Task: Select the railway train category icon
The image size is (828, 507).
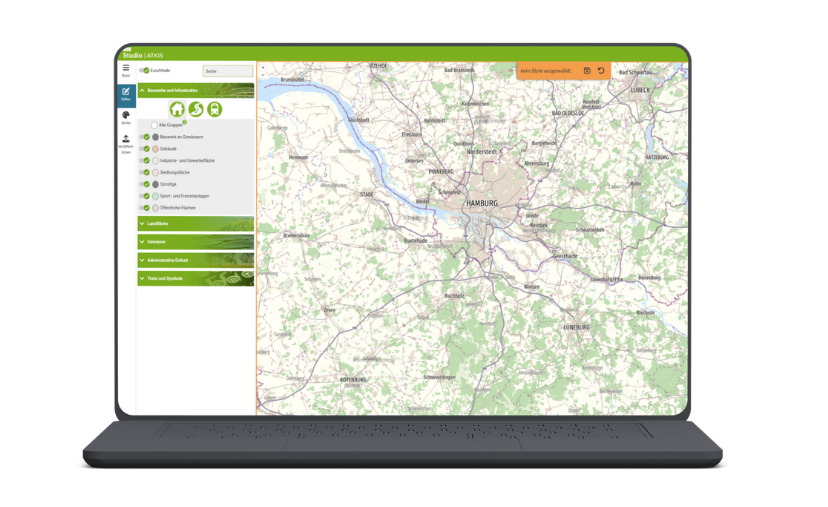Action: pyautogui.click(x=214, y=109)
